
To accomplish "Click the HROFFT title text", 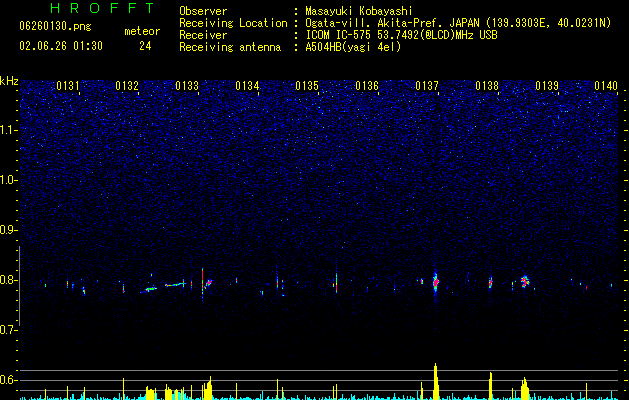I will coord(103,8).
